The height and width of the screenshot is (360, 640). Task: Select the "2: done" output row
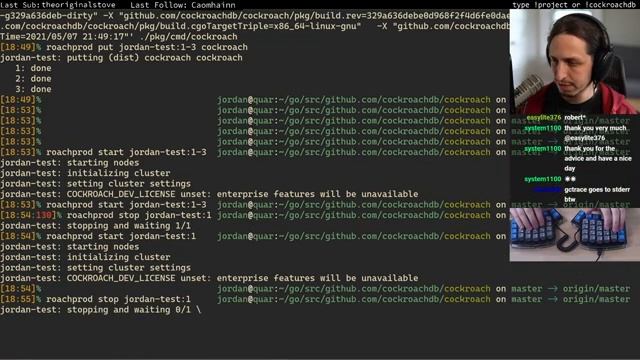coord(33,79)
